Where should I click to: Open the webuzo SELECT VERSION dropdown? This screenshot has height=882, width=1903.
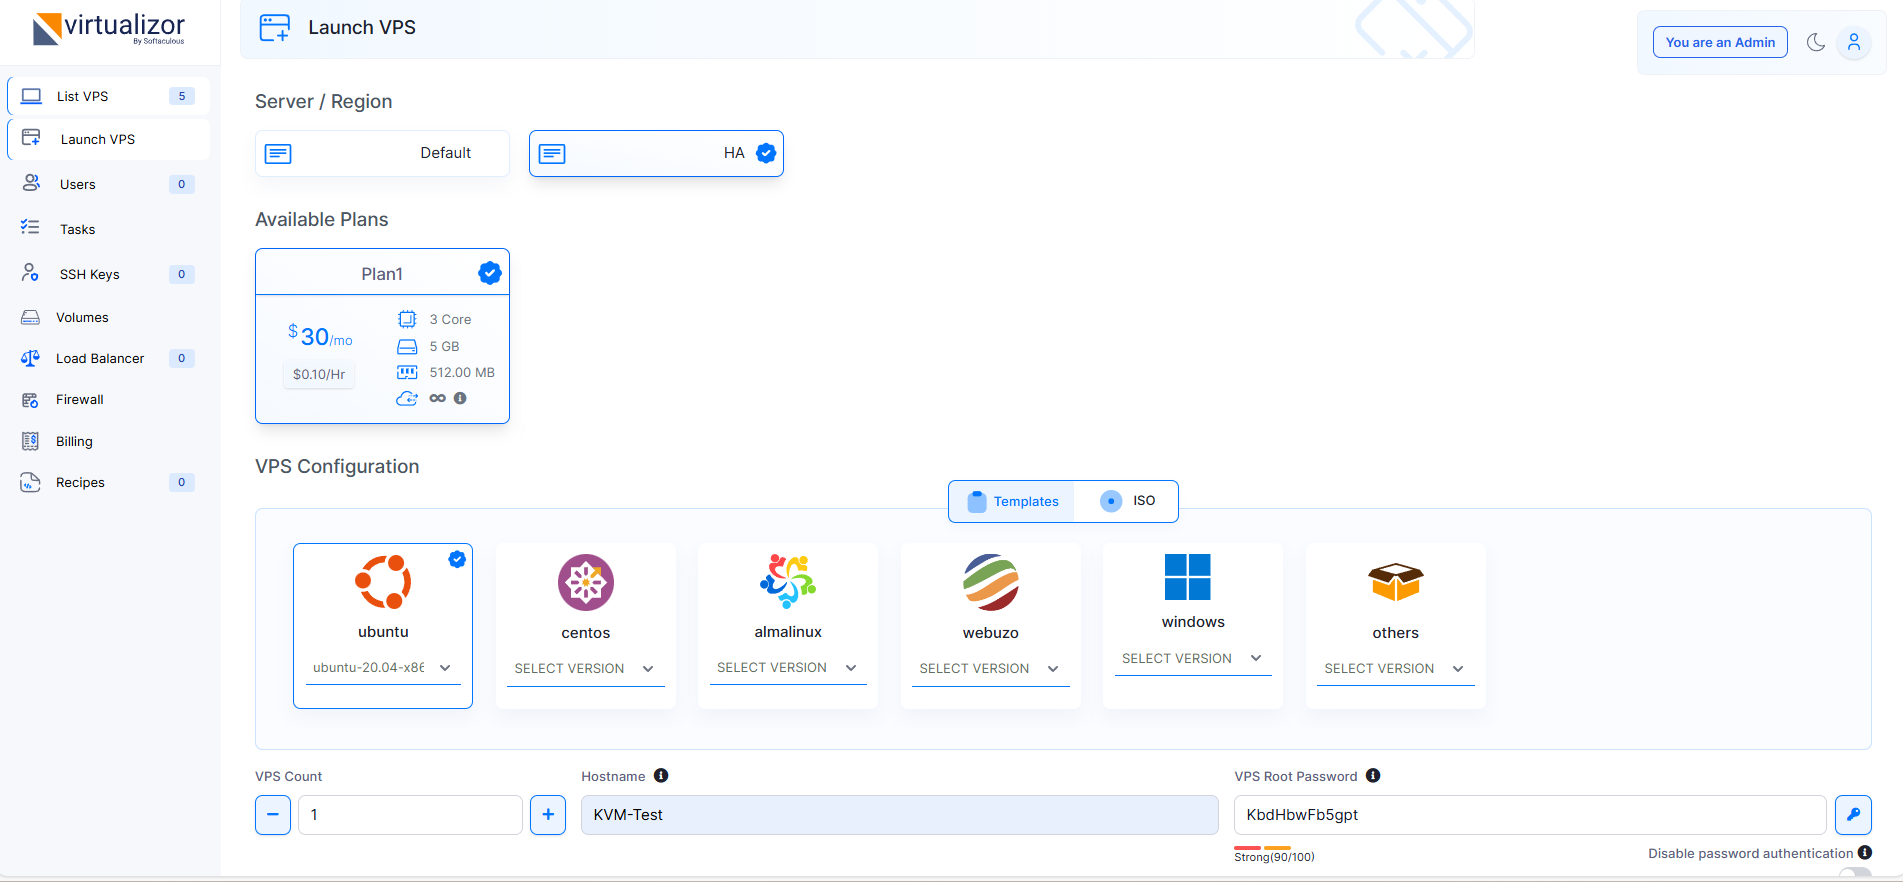pyautogui.click(x=991, y=668)
